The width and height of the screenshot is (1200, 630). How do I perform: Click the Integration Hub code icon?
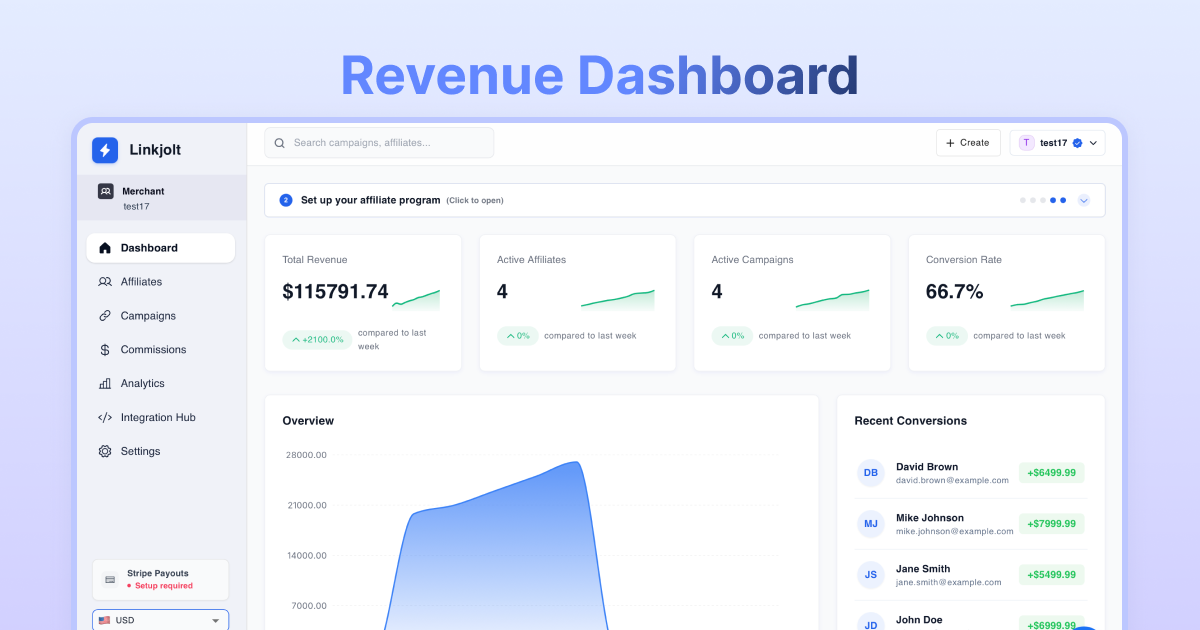click(x=105, y=418)
